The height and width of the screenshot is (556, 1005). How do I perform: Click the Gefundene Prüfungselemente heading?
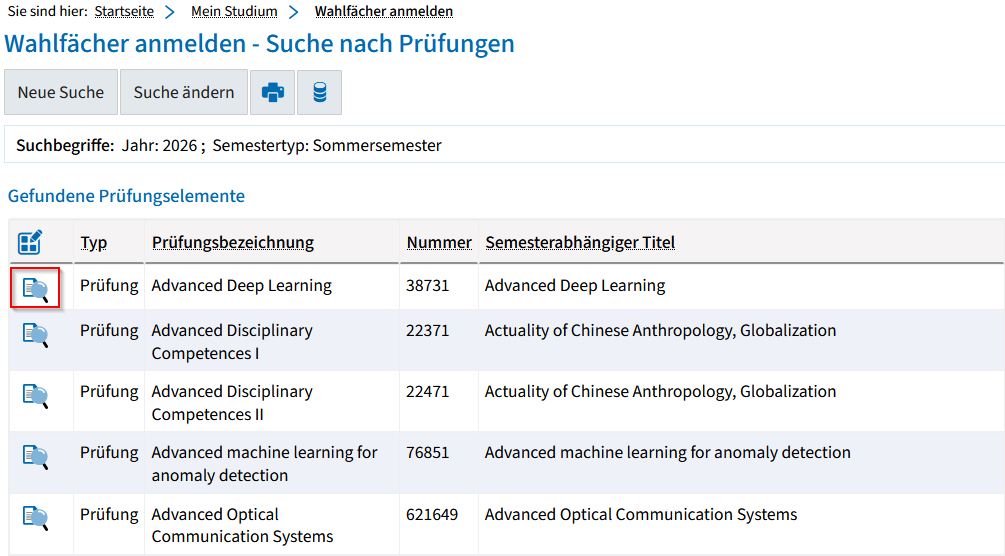click(126, 196)
